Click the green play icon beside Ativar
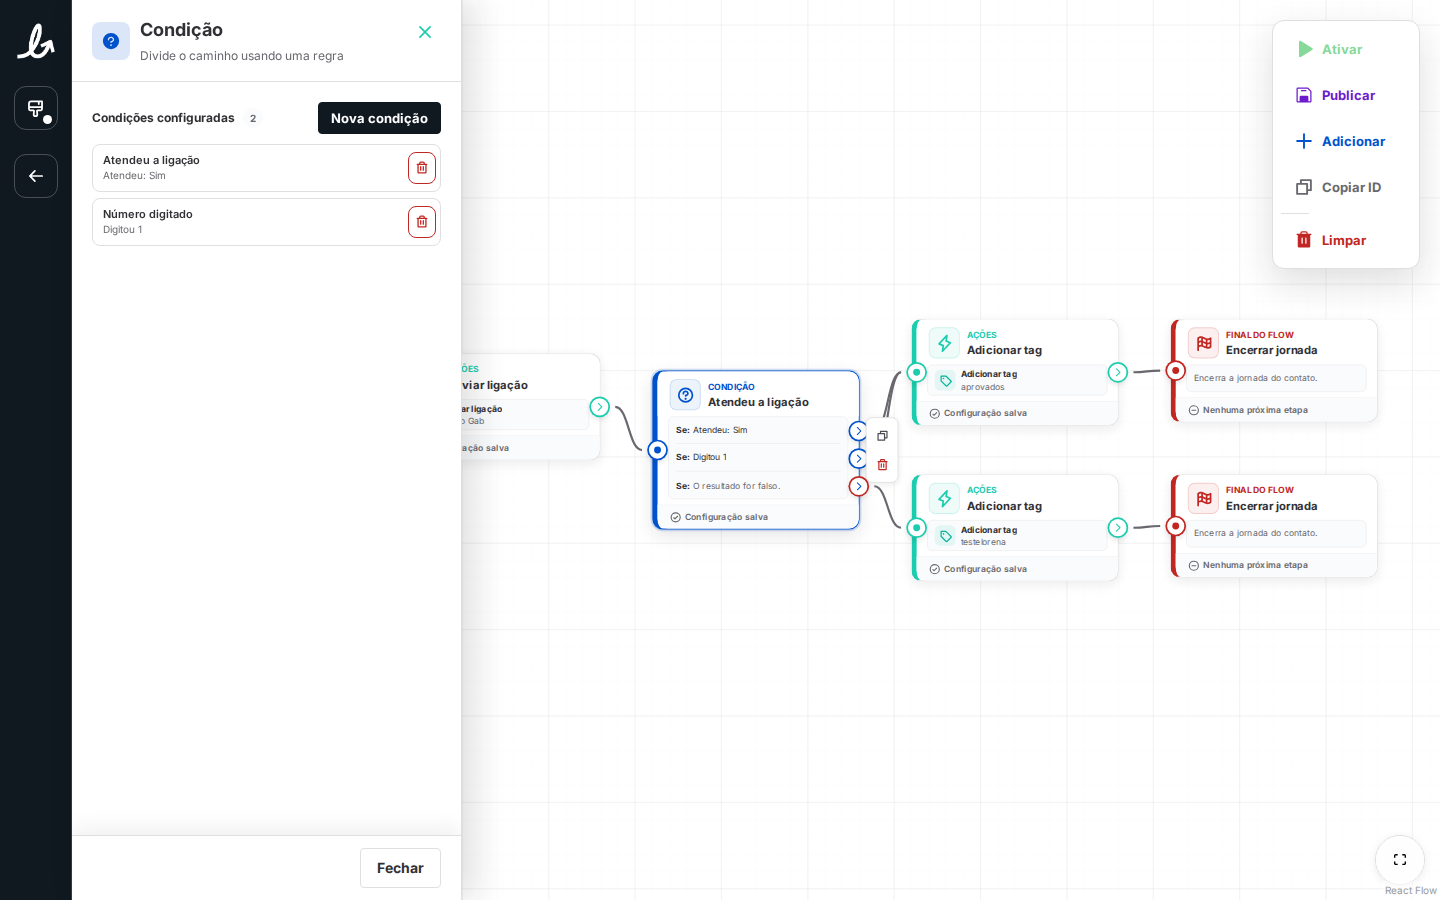This screenshot has height=900, width=1440. 1304,49
